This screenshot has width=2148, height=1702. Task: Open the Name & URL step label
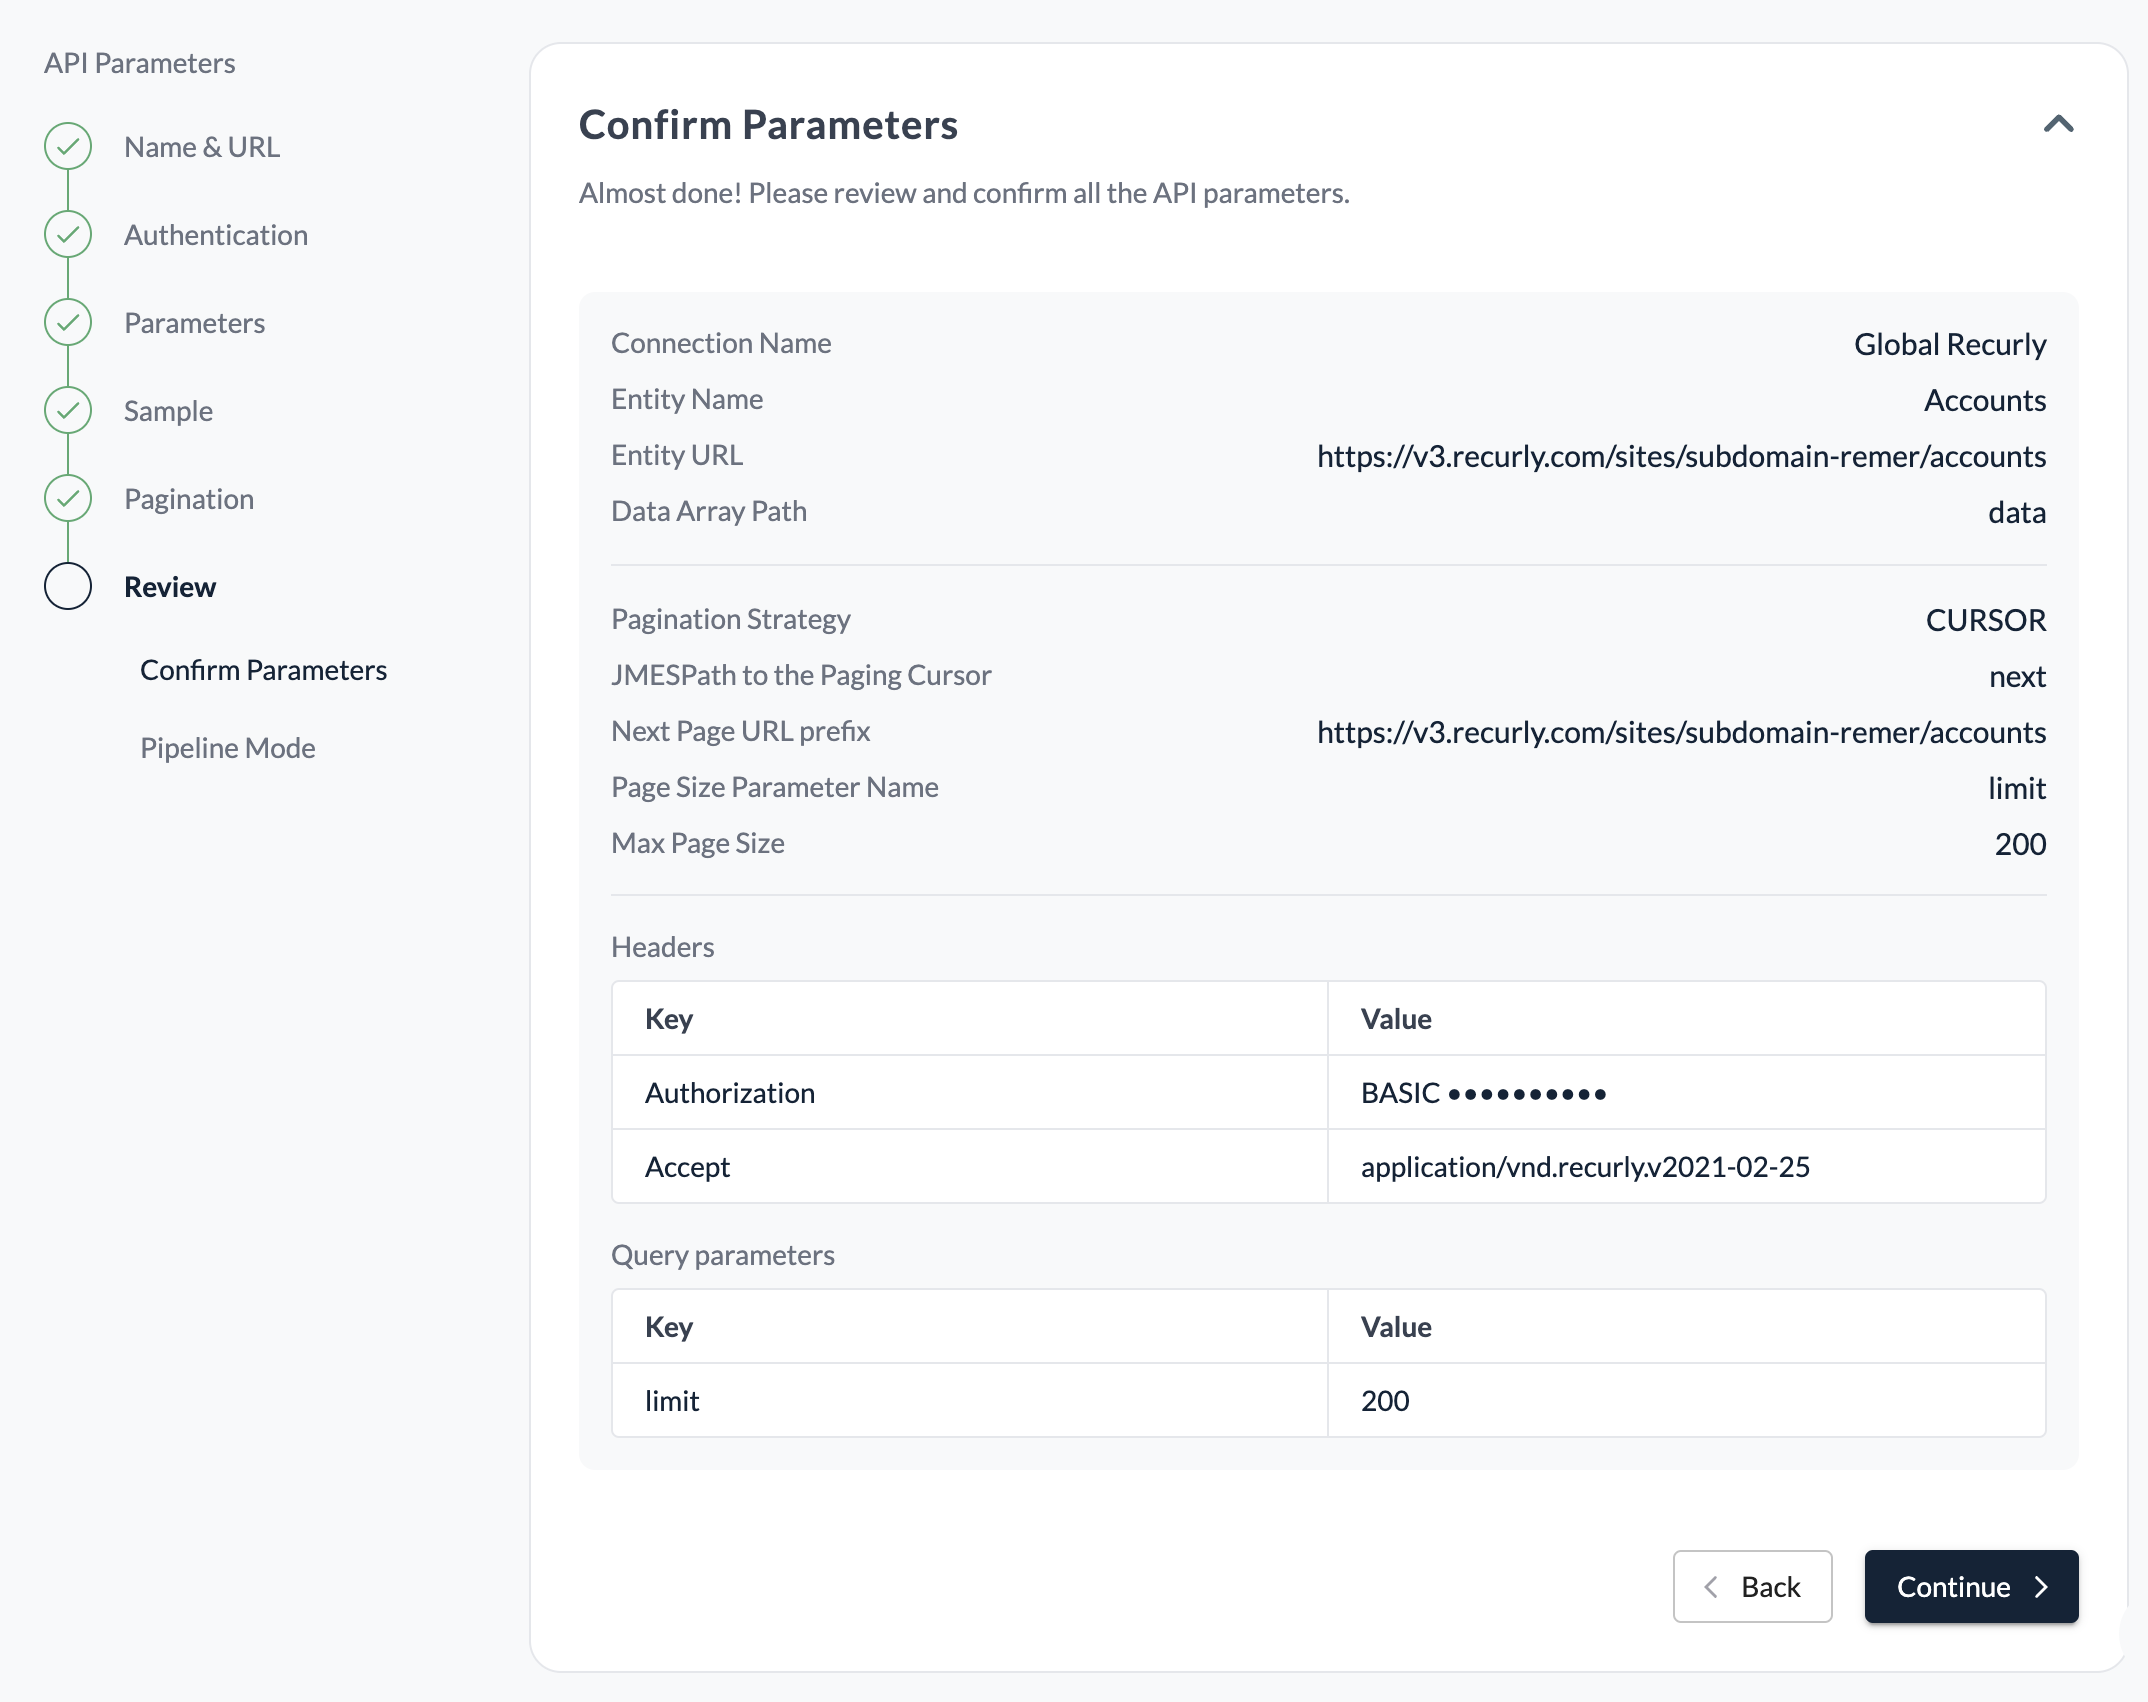(x=202, y=147)
